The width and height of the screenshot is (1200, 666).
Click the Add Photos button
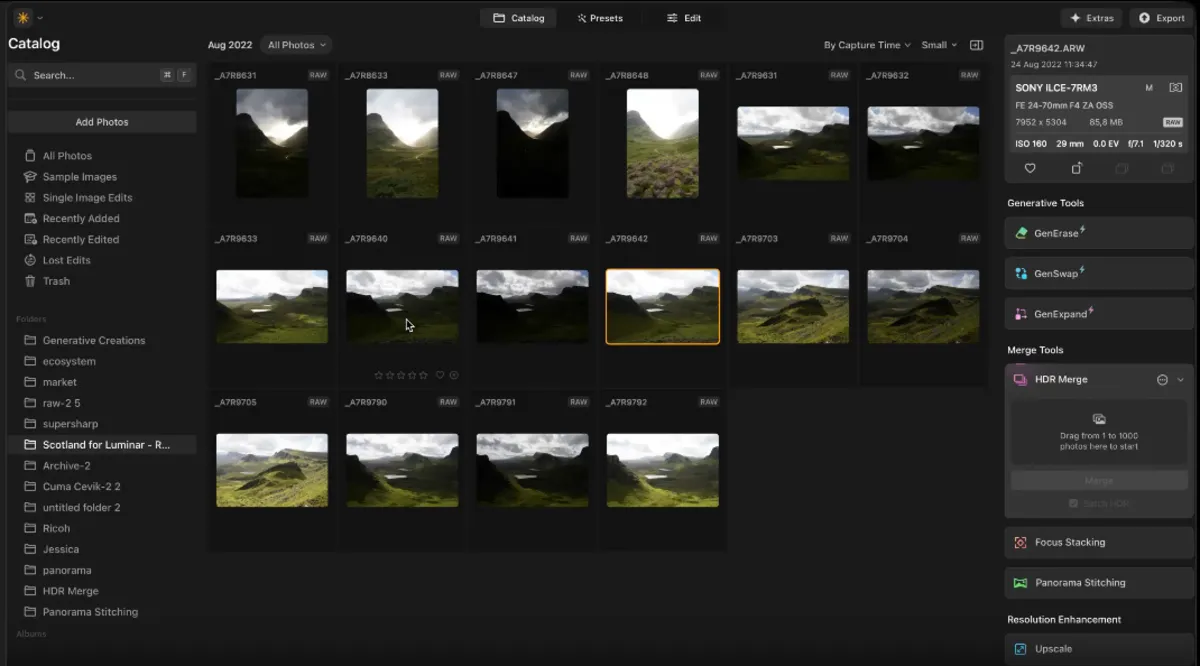(101, 121)
